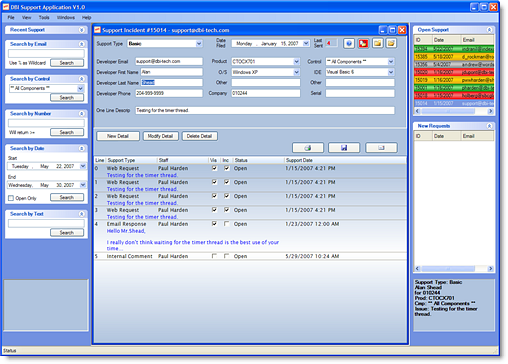Click the closed yellow folder icon button
Image resolution: width=508 pixels, height=364 pixels.
click(x=377, y=44)
